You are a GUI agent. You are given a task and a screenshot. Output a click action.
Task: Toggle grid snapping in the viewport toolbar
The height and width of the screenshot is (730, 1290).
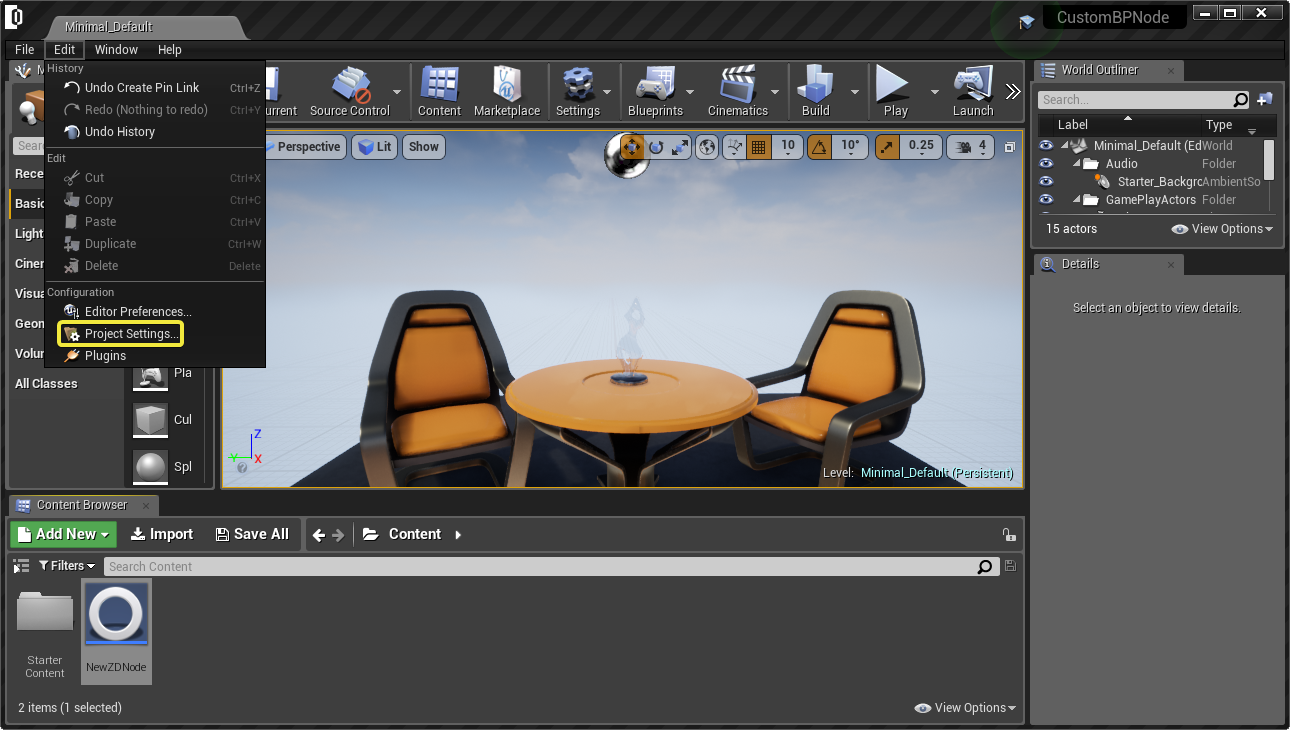tap(759, 147)
